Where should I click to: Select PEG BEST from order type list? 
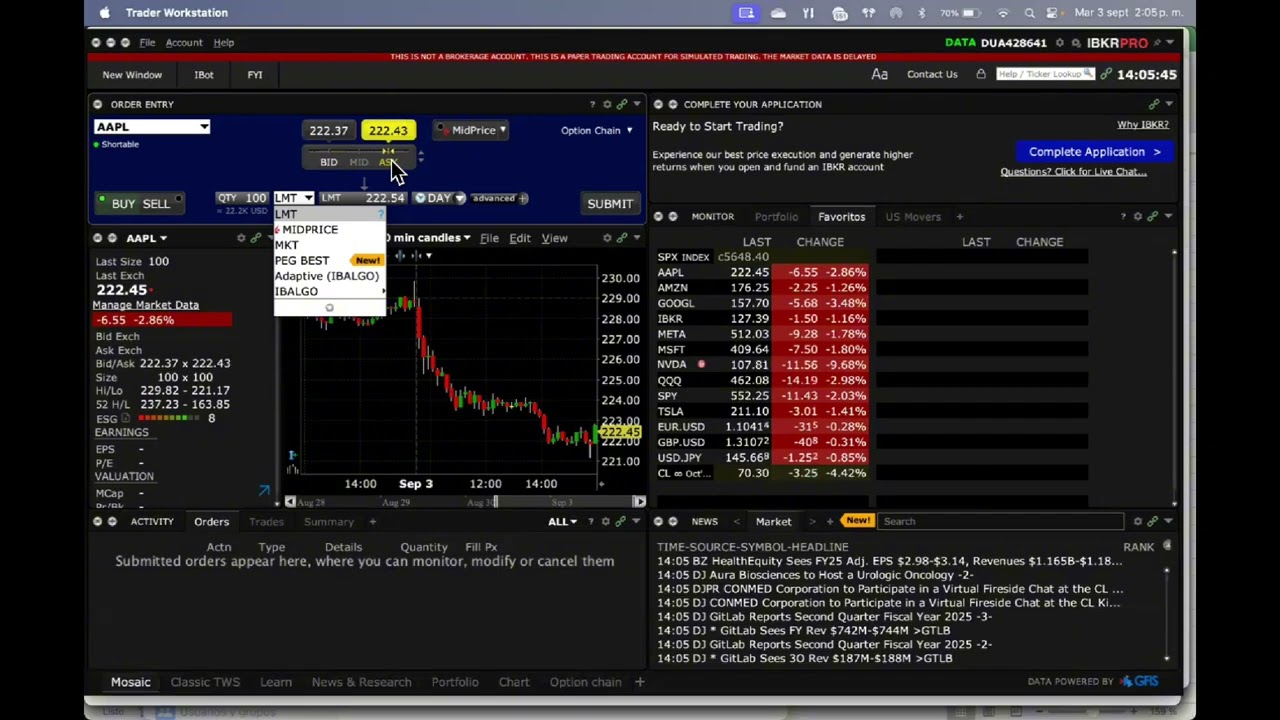pyautogui.click(x=330, y=260)
